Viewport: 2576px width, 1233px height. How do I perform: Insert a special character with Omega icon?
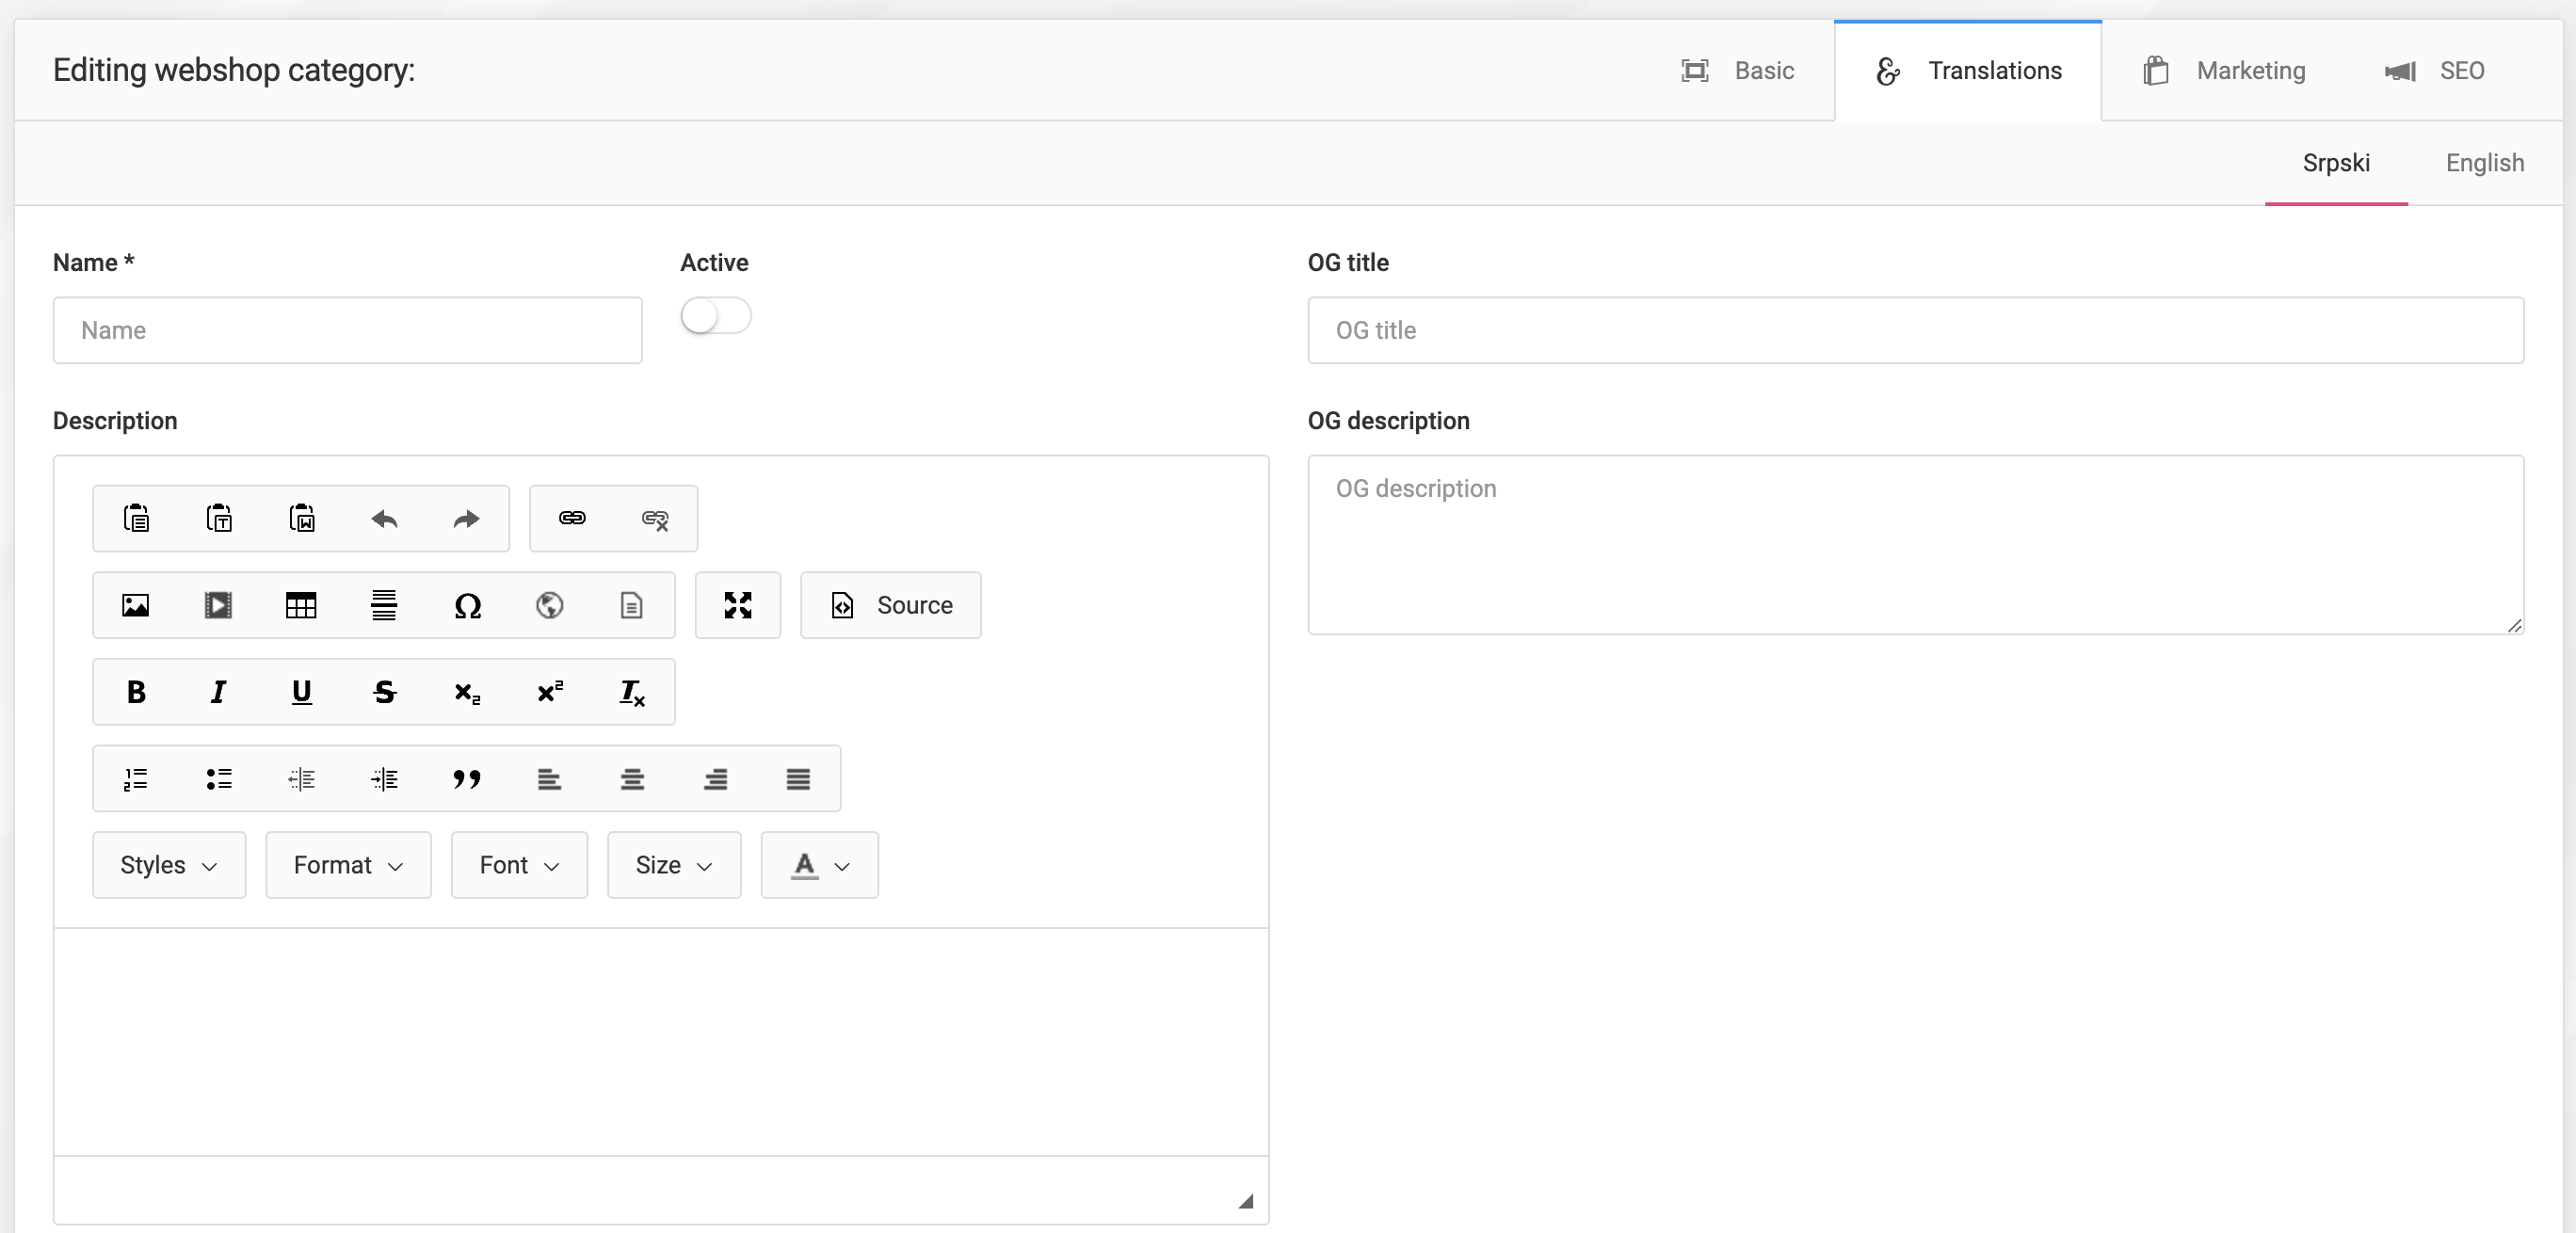point(467,605)
